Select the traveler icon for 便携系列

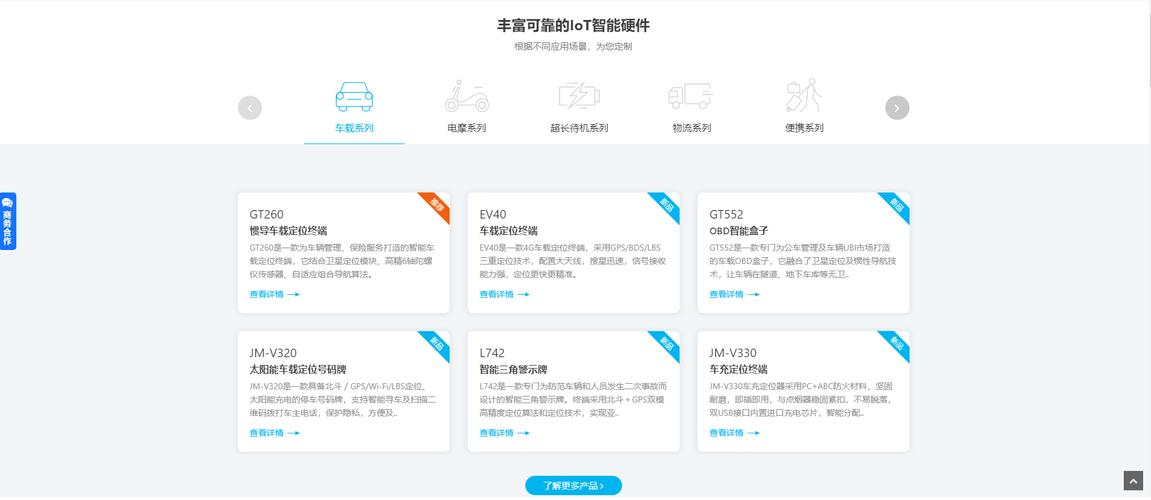[x=804, y=95]
